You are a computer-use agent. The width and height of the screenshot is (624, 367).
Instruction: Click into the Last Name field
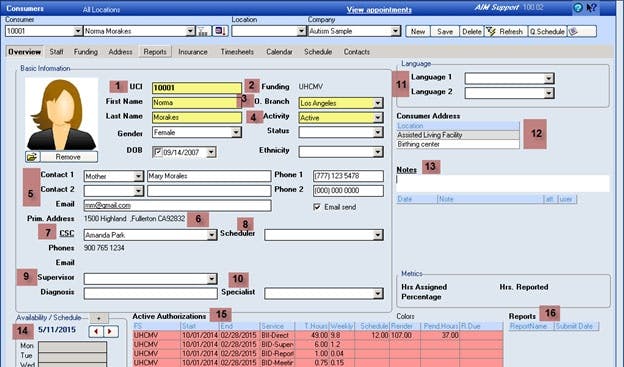click(197, 117)
